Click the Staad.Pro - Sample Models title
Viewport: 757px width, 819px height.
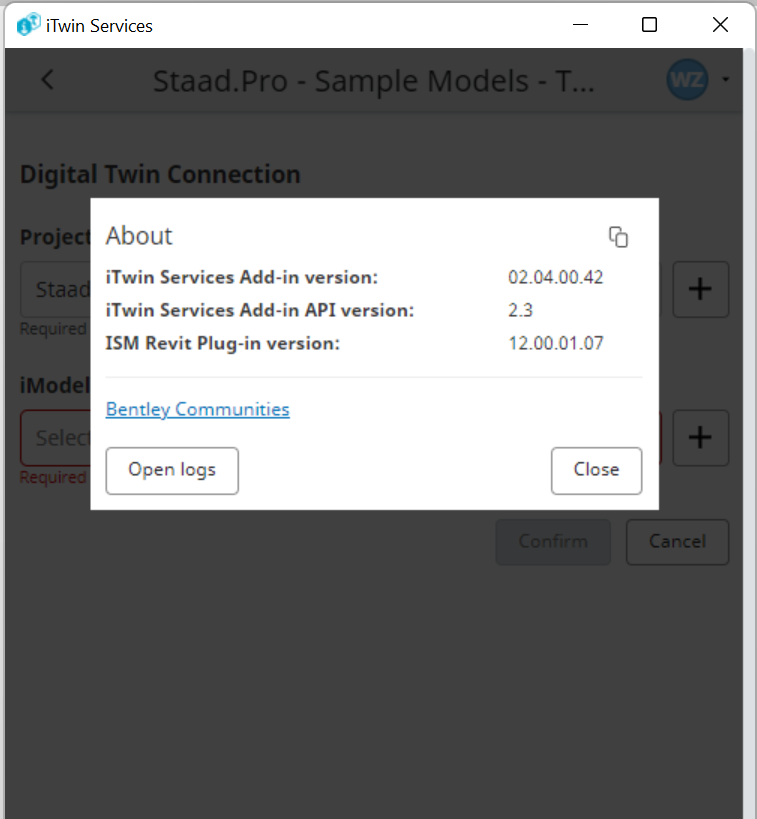374,81
